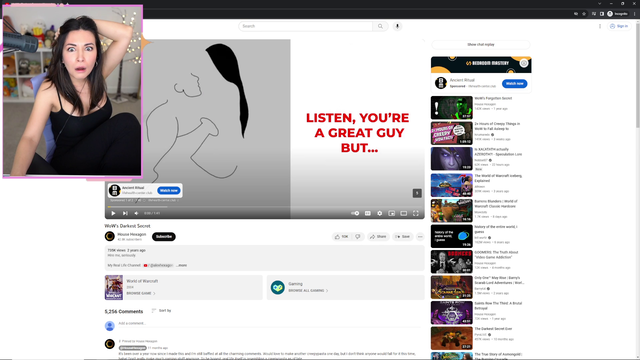This screenshot has width=640, height=360.
Task: Play the video with the play button
Action: pos(113,213)
